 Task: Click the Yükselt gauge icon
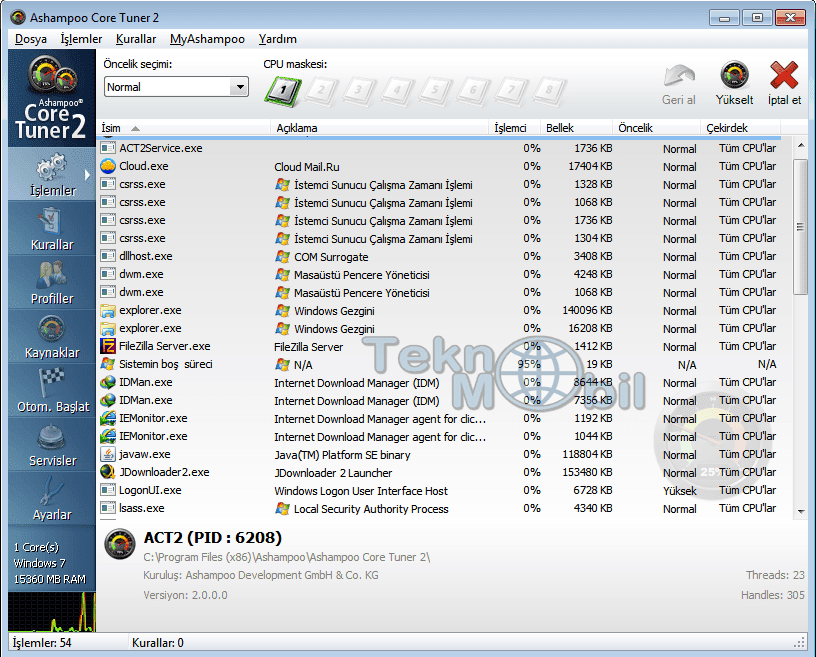734,75
